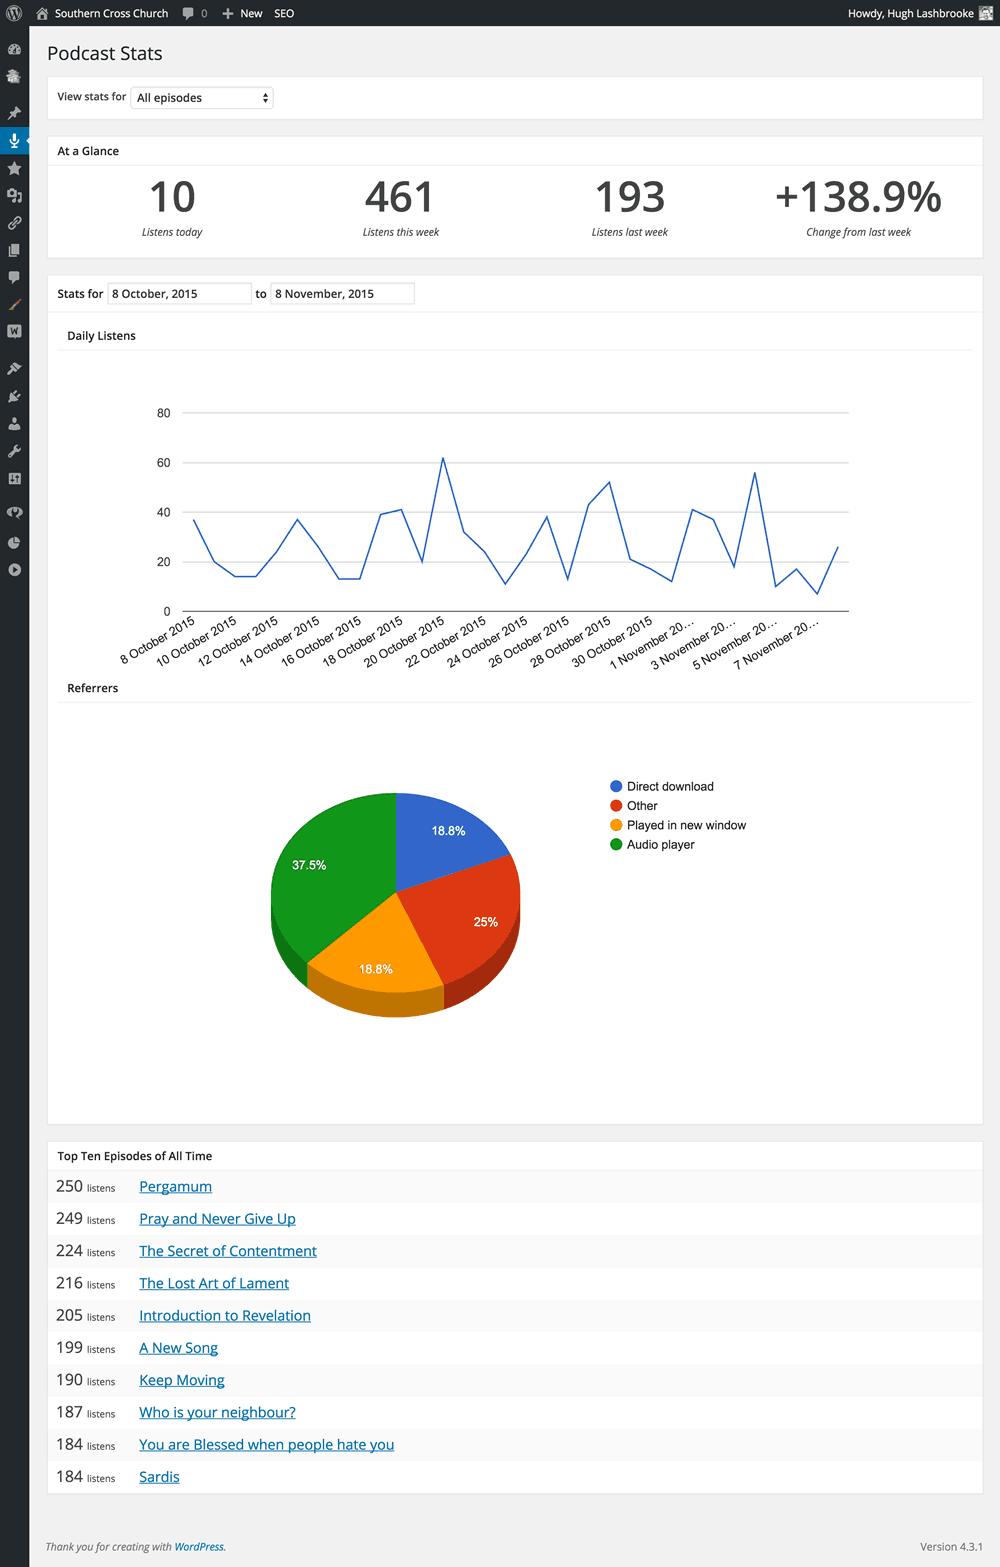Image resolution: width=1000 pixels, height=1567 pixels.
Task: Click the Links chain icon
Action: click(14, 223)
